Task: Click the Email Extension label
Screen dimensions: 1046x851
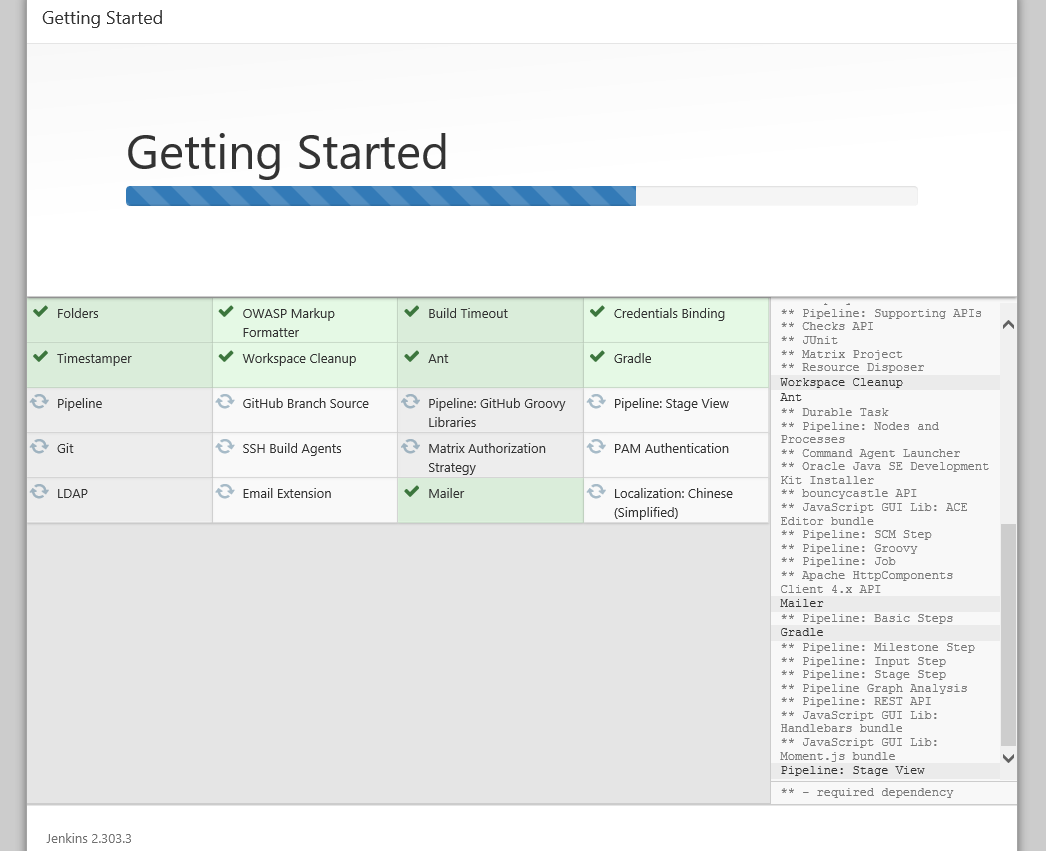Action: pos(287,494)
